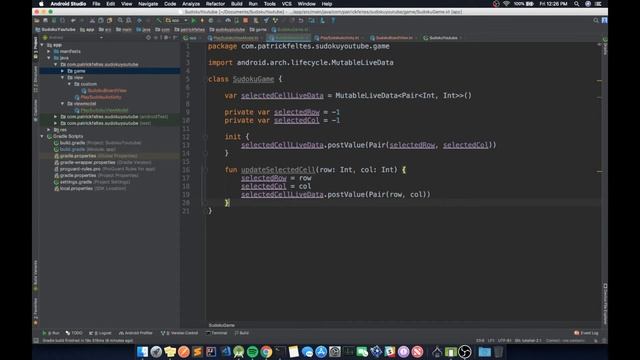
Task: Open the app run configuration dropdown
Action: click(176, 20)
